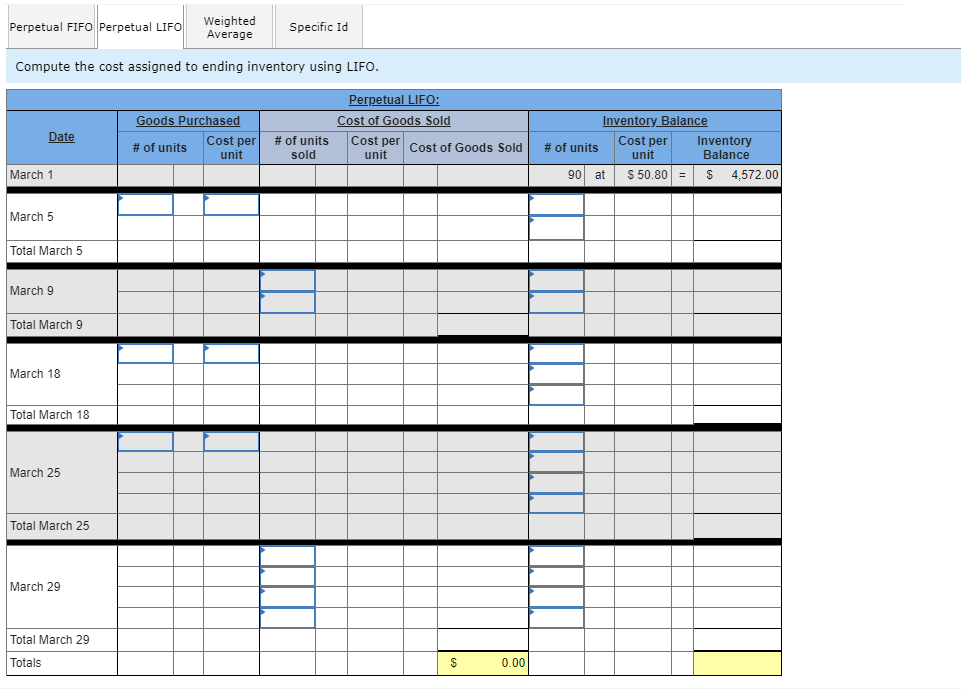Click the March 18 units purchased cell
The height and width of the screenshot is (689, 961).
(146, 353)
